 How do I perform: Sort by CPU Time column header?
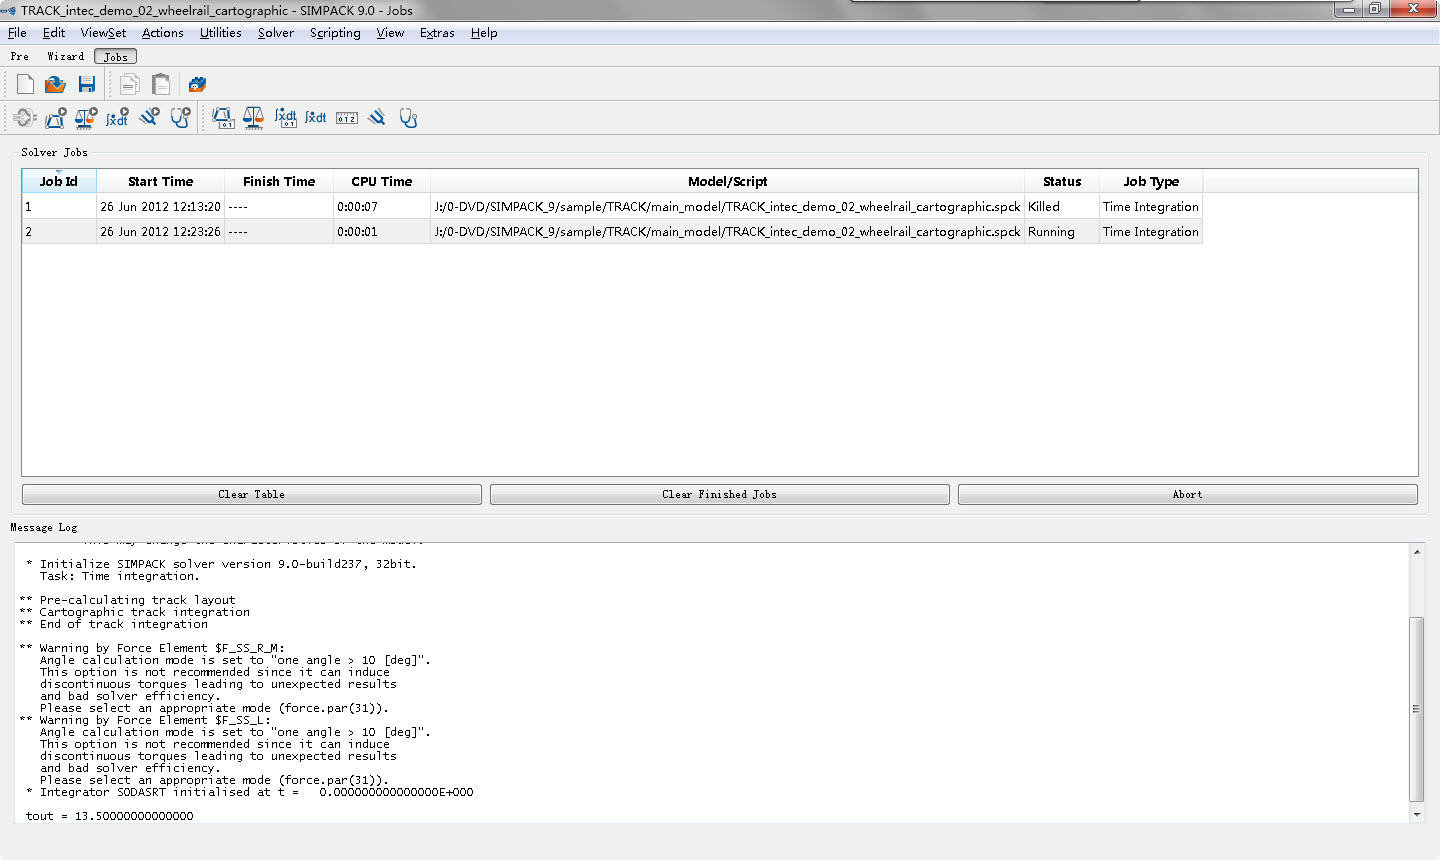382,181
